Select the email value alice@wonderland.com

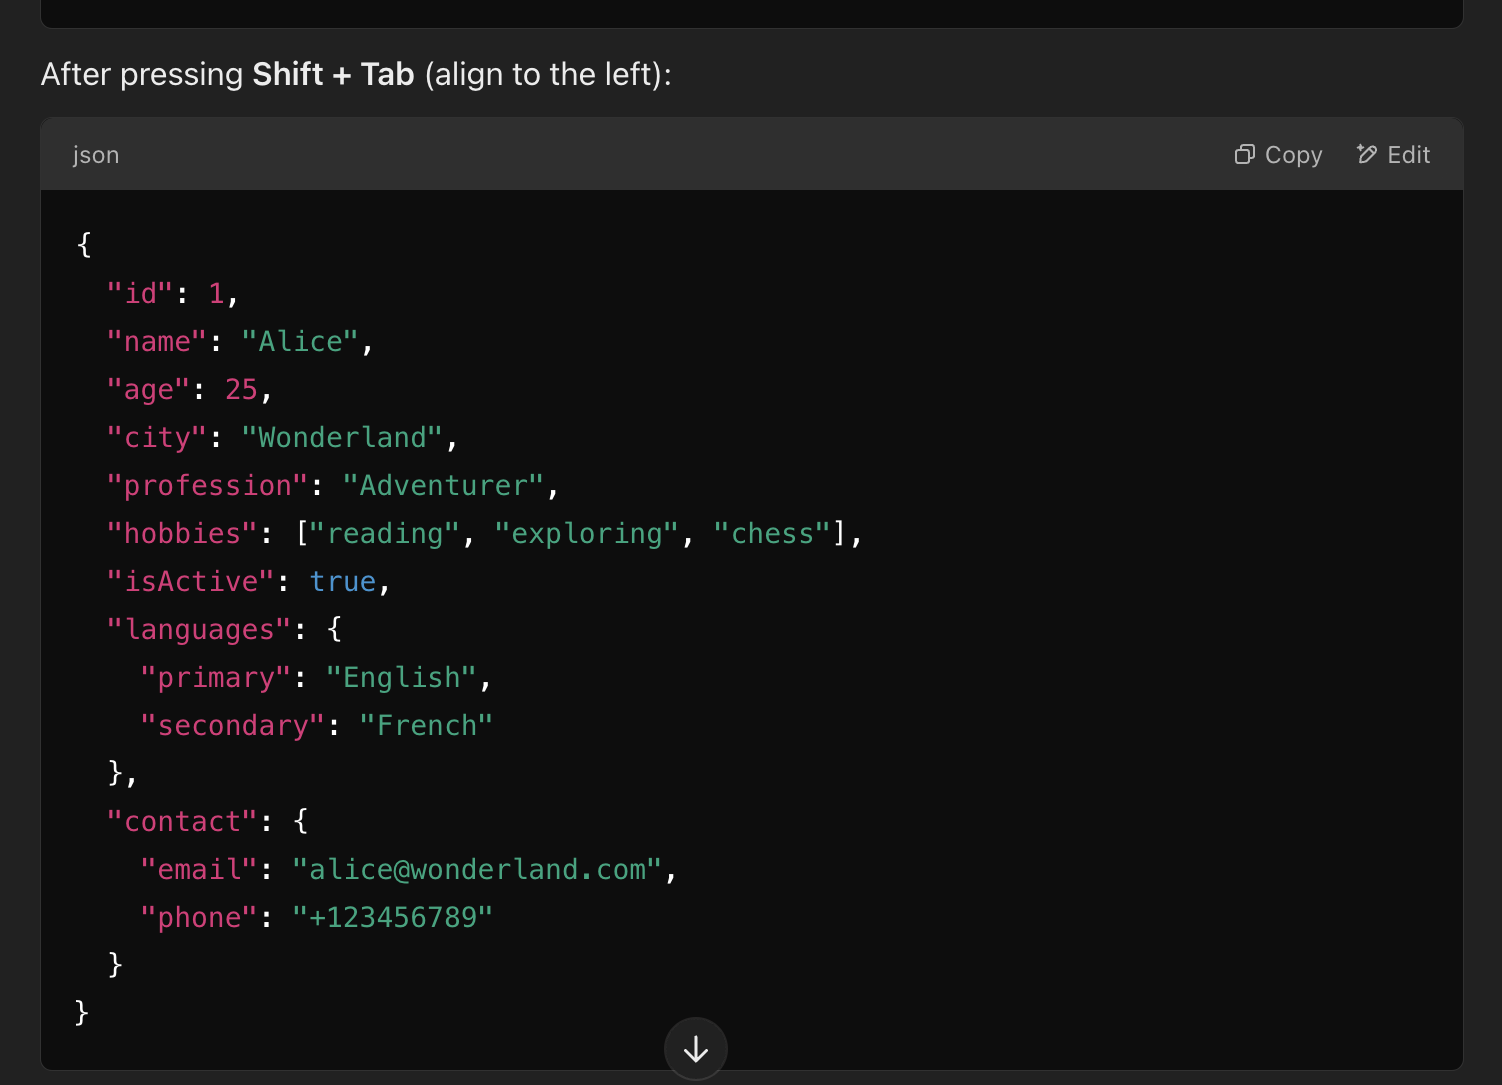476,868
